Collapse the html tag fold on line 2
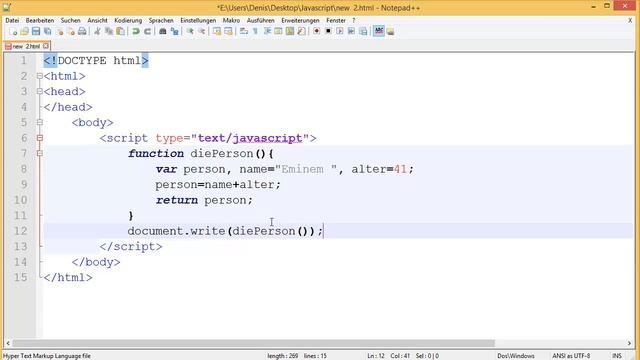The image size is (640, 360). (40, 76)
